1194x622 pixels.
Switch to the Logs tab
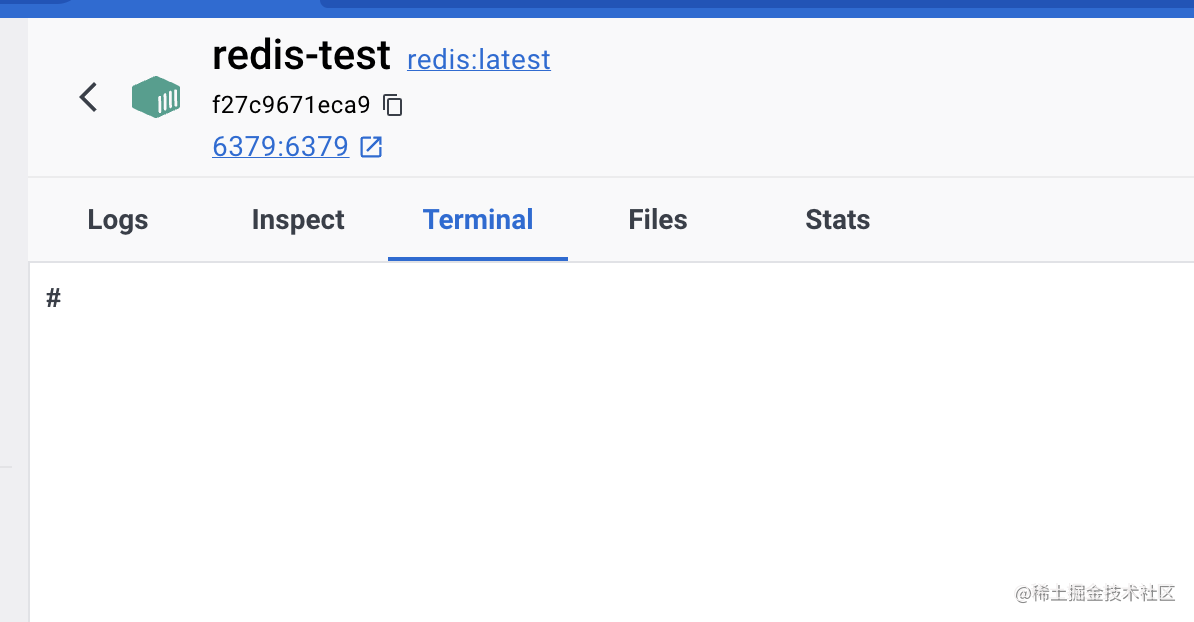coord(118,220)
